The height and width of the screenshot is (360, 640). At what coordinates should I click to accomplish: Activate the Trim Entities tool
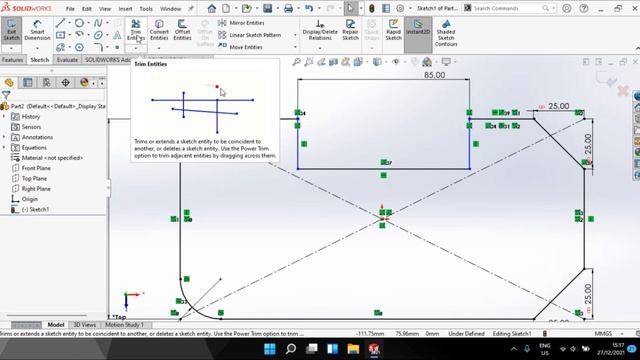click(136, 30)
